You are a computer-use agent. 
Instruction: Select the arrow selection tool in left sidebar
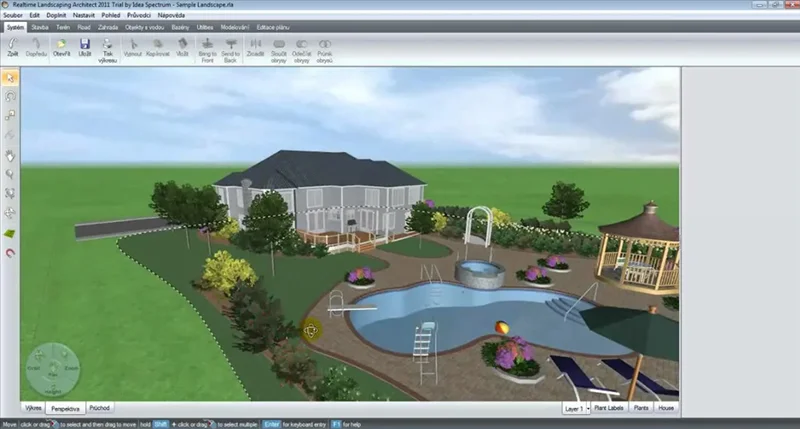click(10, 77)
